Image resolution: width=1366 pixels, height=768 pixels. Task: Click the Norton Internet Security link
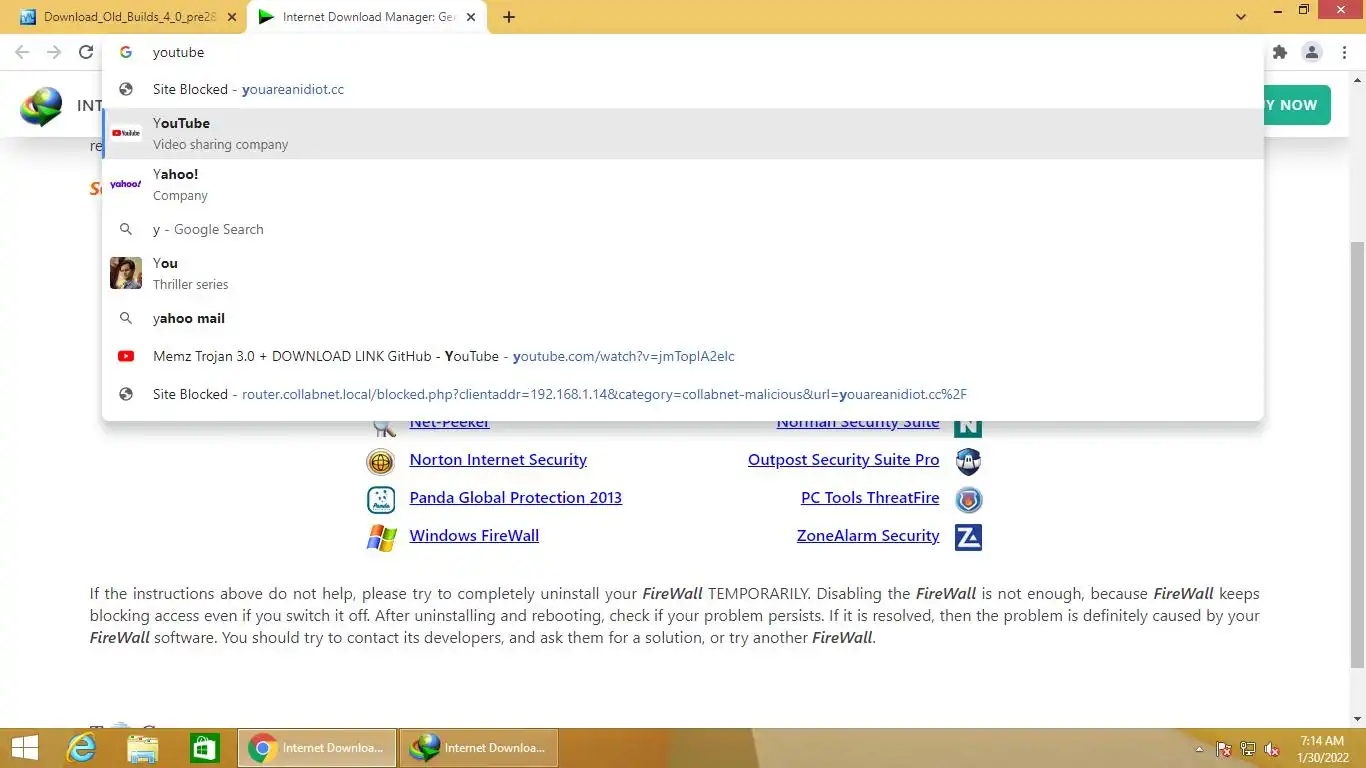pos(498,460)
